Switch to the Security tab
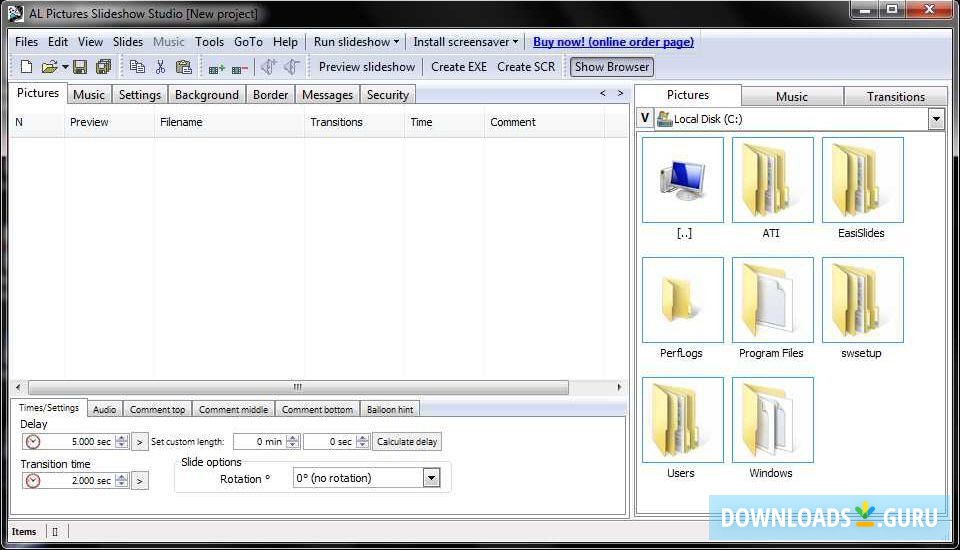The height and width of the screenshot is (550, 960). tap(388, 95)
